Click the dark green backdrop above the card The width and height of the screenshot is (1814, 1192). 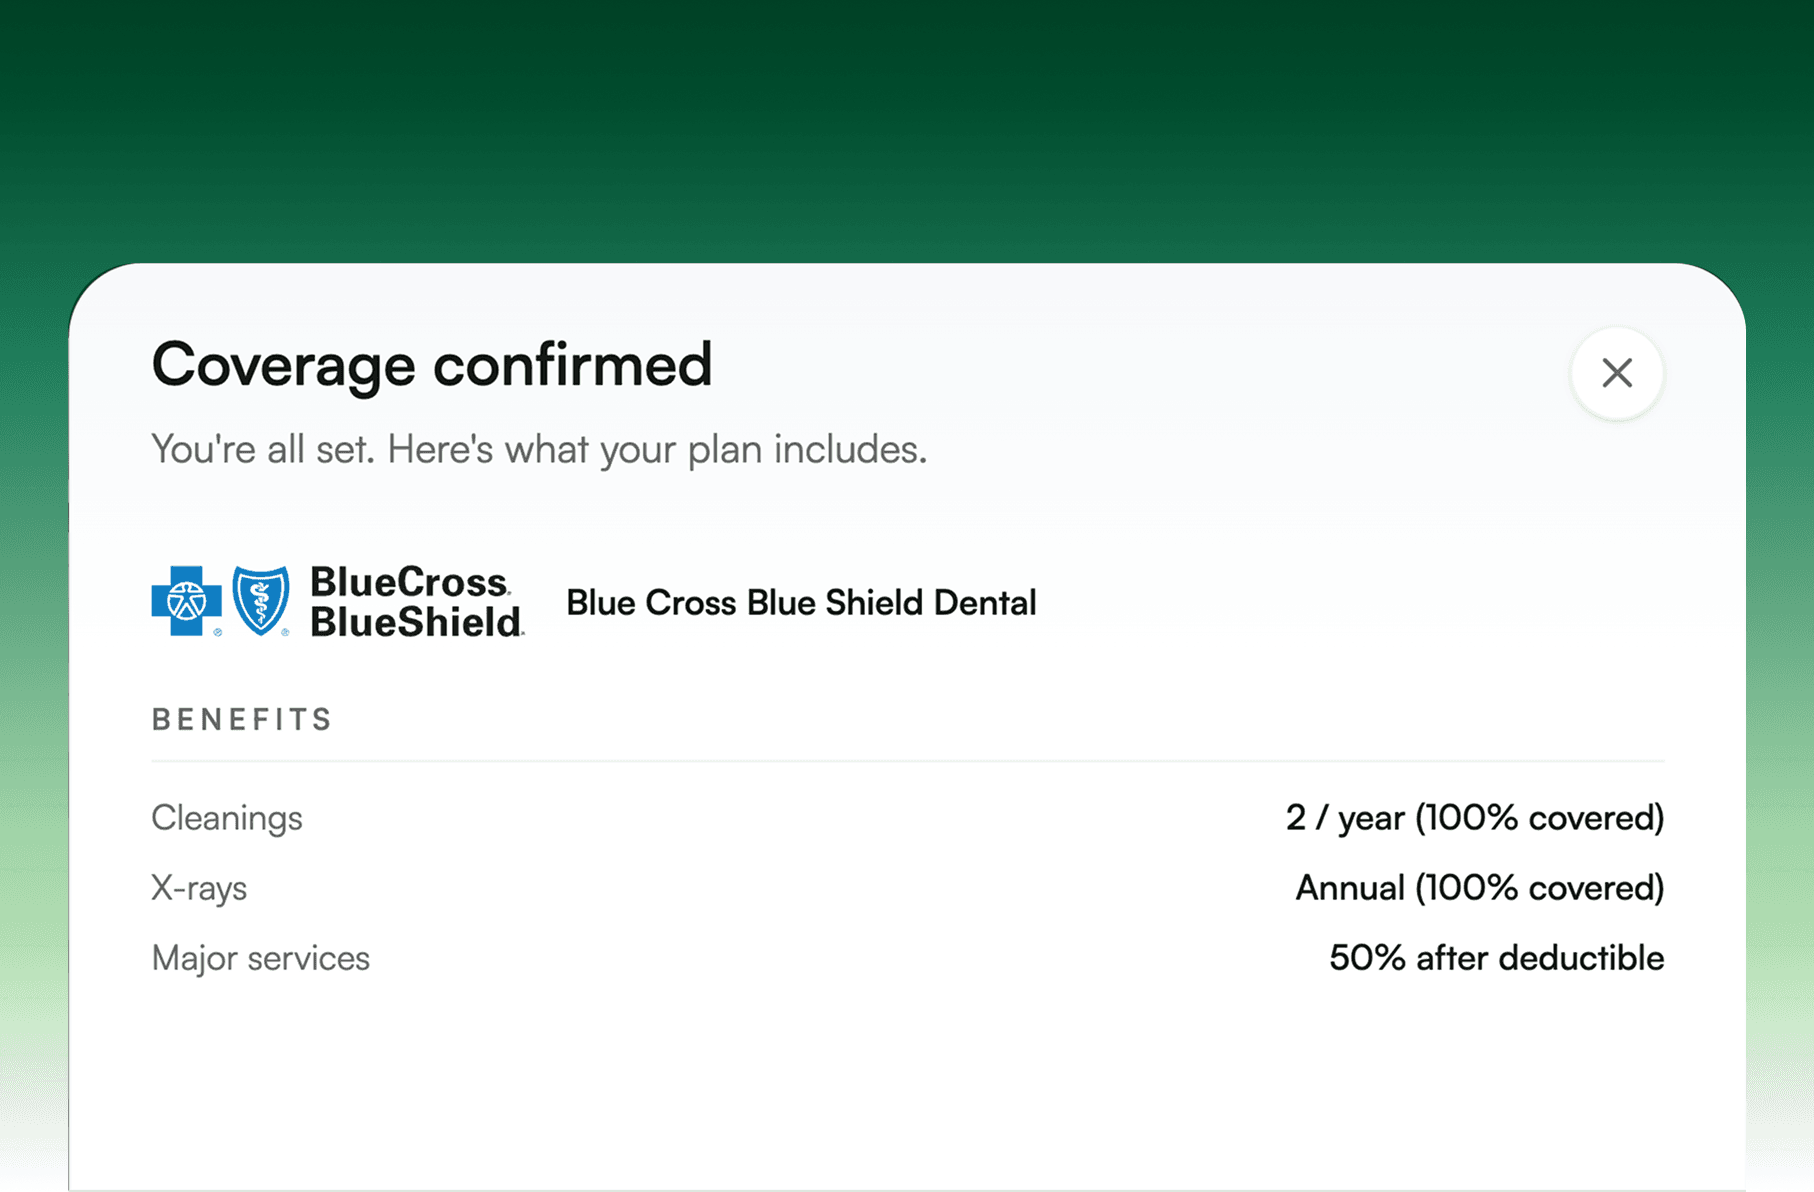(907, 120)
